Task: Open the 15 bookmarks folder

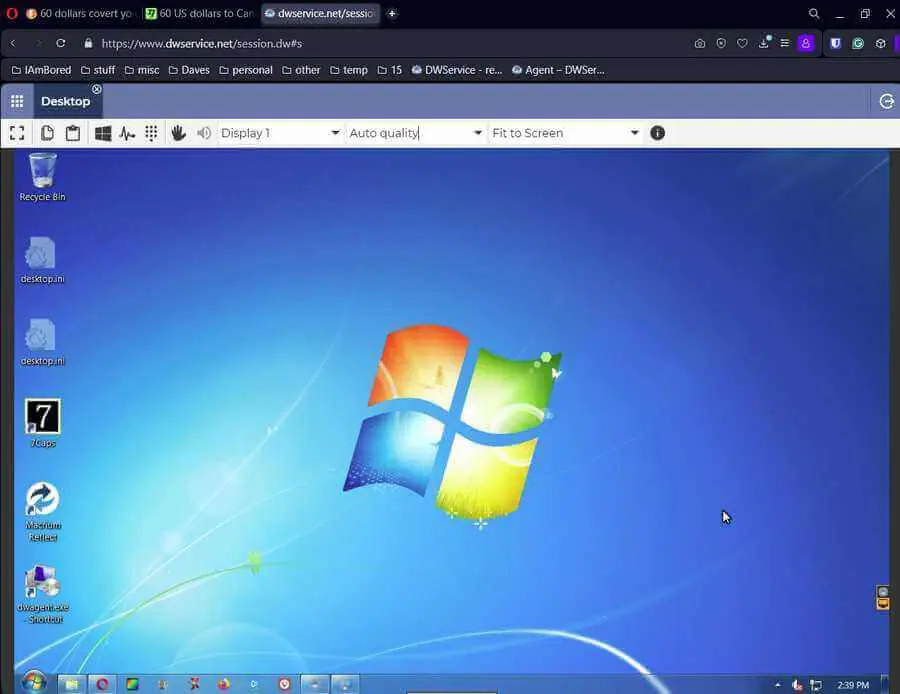Action: point(390,70)
